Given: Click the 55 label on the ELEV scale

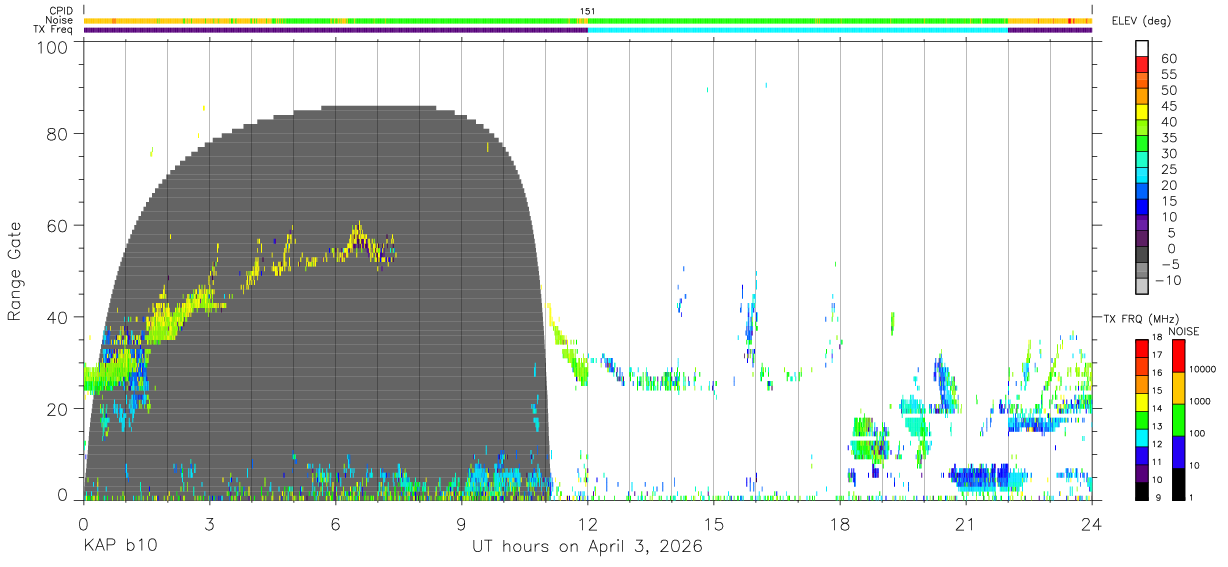Looking at the screenshot, I should click(1168, 74).
